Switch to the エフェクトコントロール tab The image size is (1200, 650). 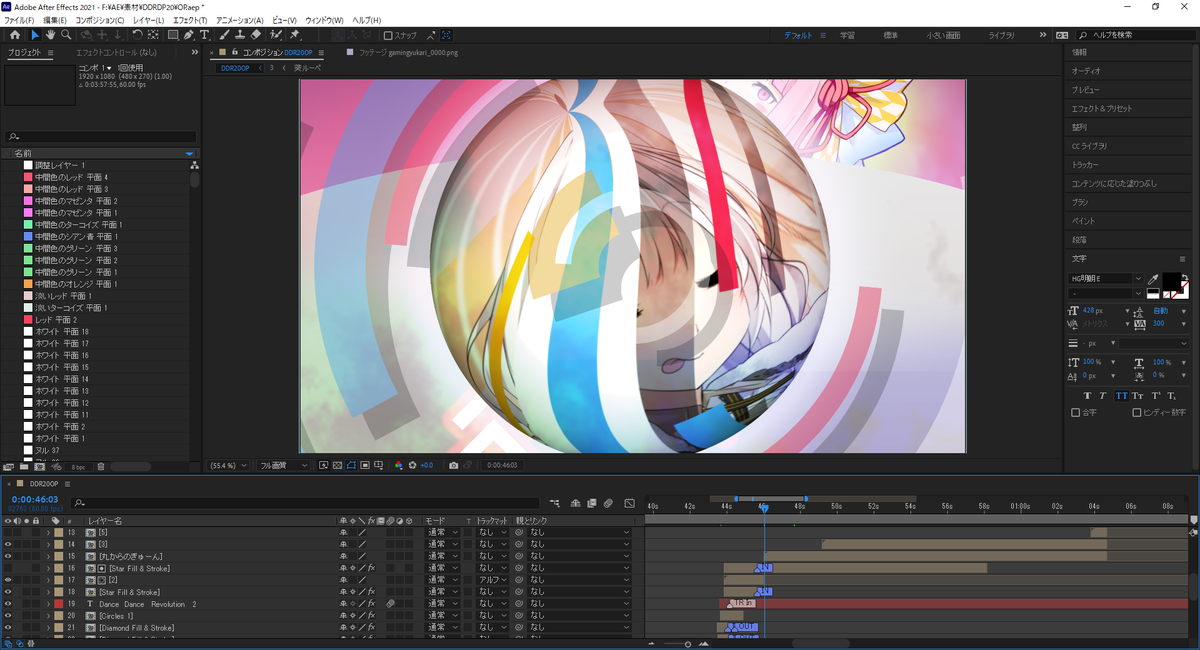(x=116, y=52)
